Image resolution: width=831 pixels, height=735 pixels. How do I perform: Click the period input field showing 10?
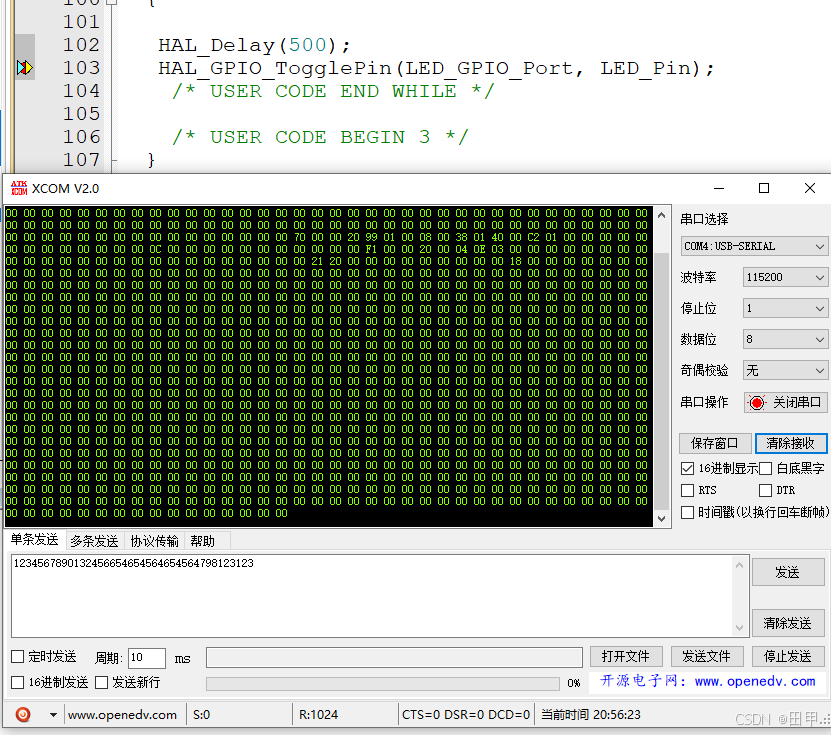pos(147,658)
